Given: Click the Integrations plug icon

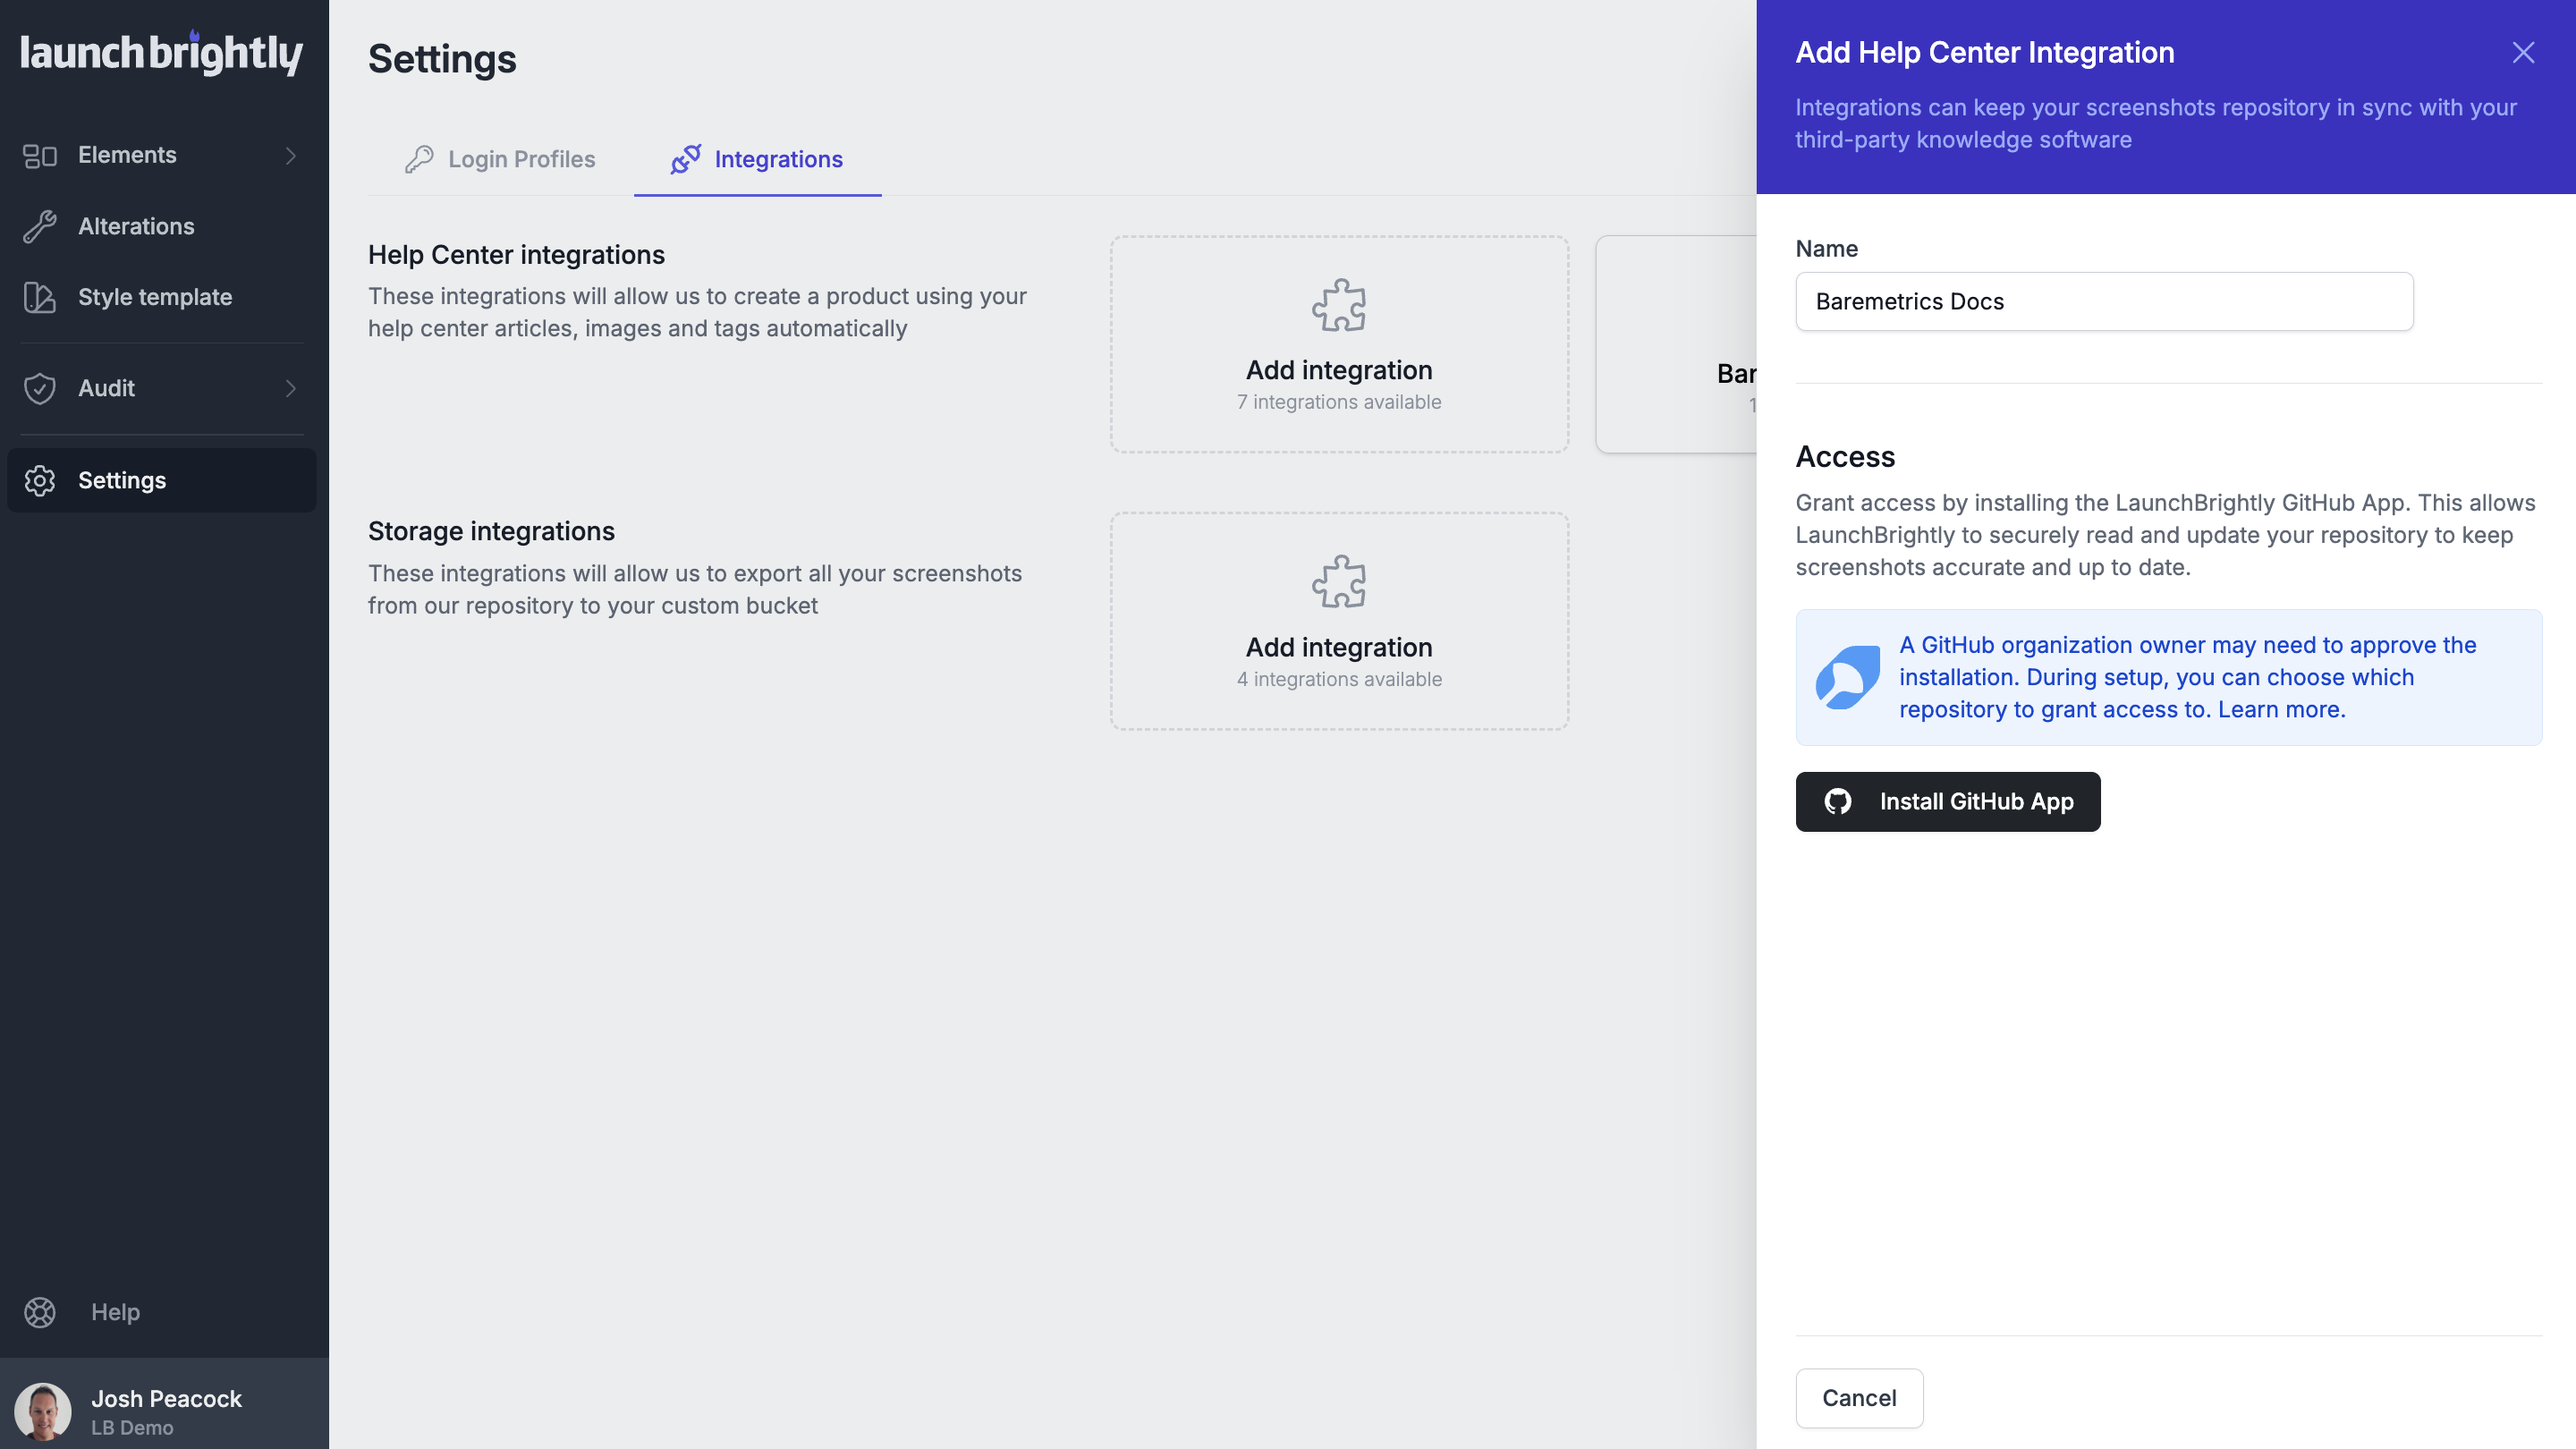Looking at the screenshot, I should point(685,159).
